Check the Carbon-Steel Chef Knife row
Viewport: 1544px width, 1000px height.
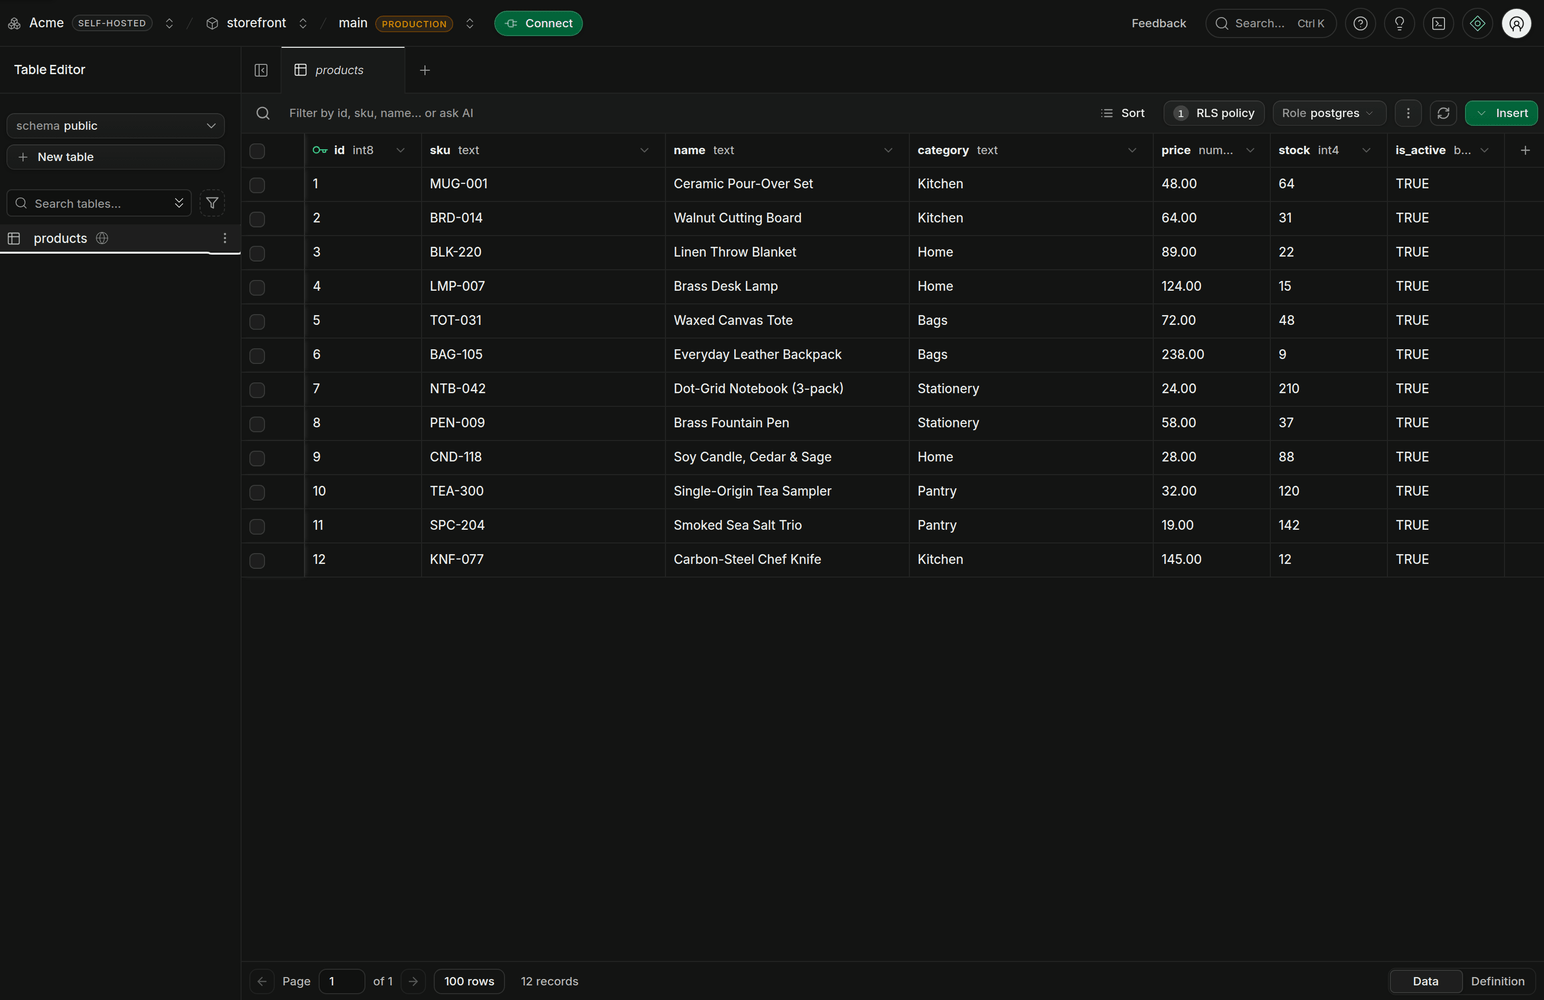tap(257, 561)
